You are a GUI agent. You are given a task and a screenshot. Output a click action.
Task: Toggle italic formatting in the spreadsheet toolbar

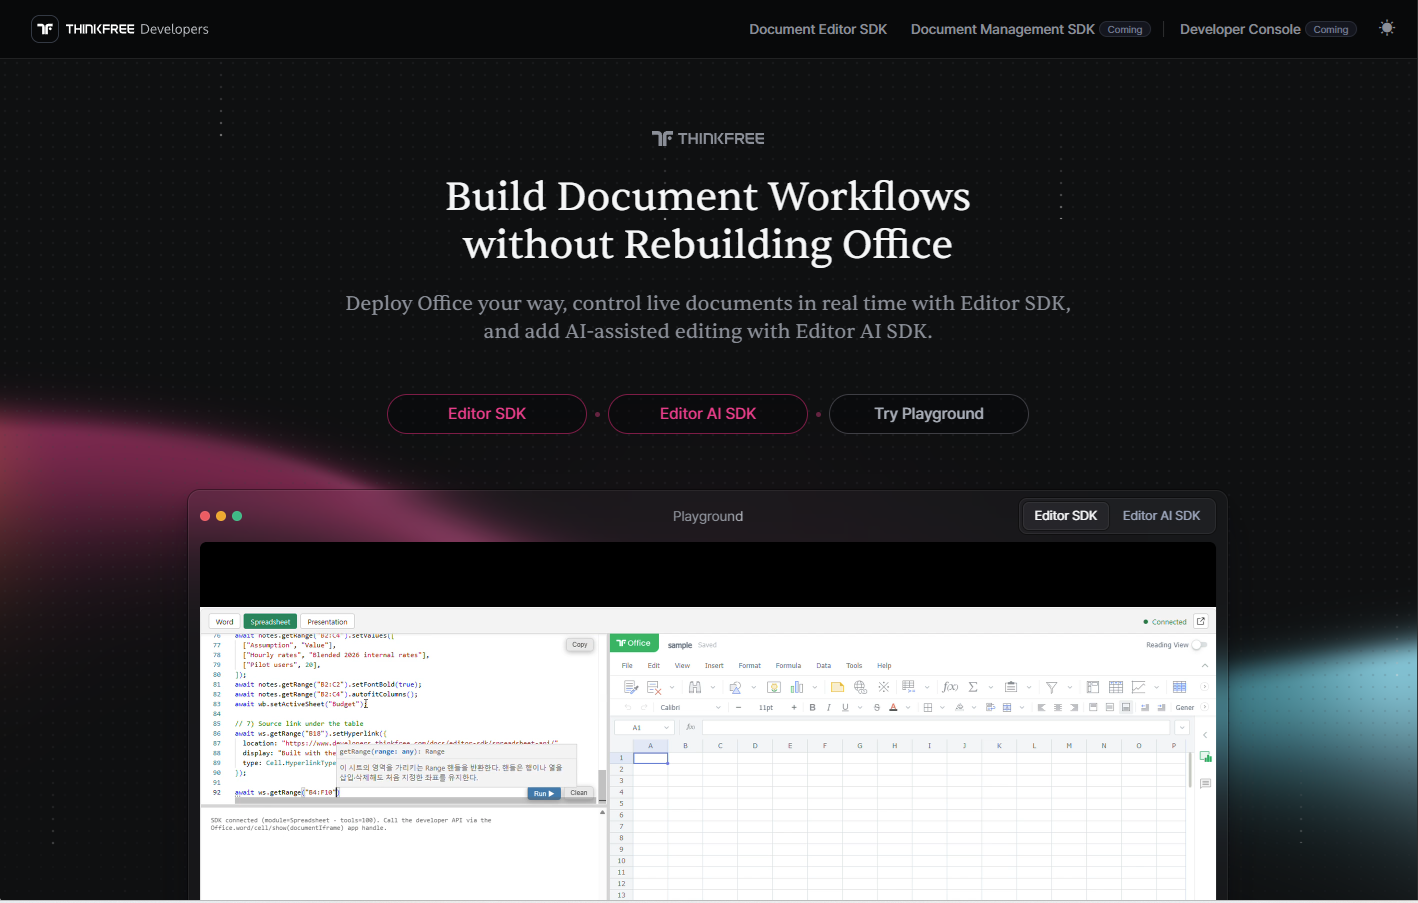828,708
